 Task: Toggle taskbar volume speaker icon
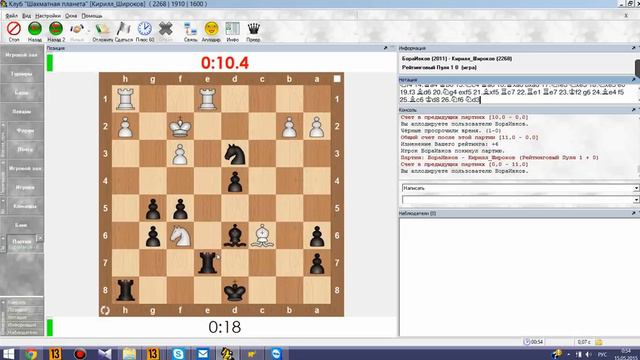[588, 354]
